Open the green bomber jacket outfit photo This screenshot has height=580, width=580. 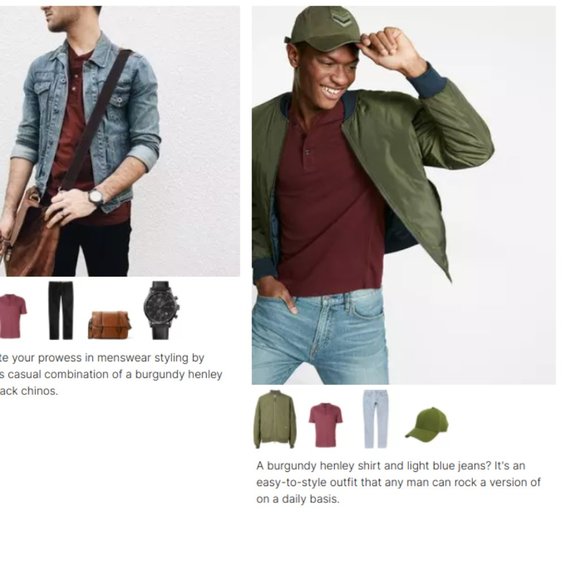tap(404, 195)
